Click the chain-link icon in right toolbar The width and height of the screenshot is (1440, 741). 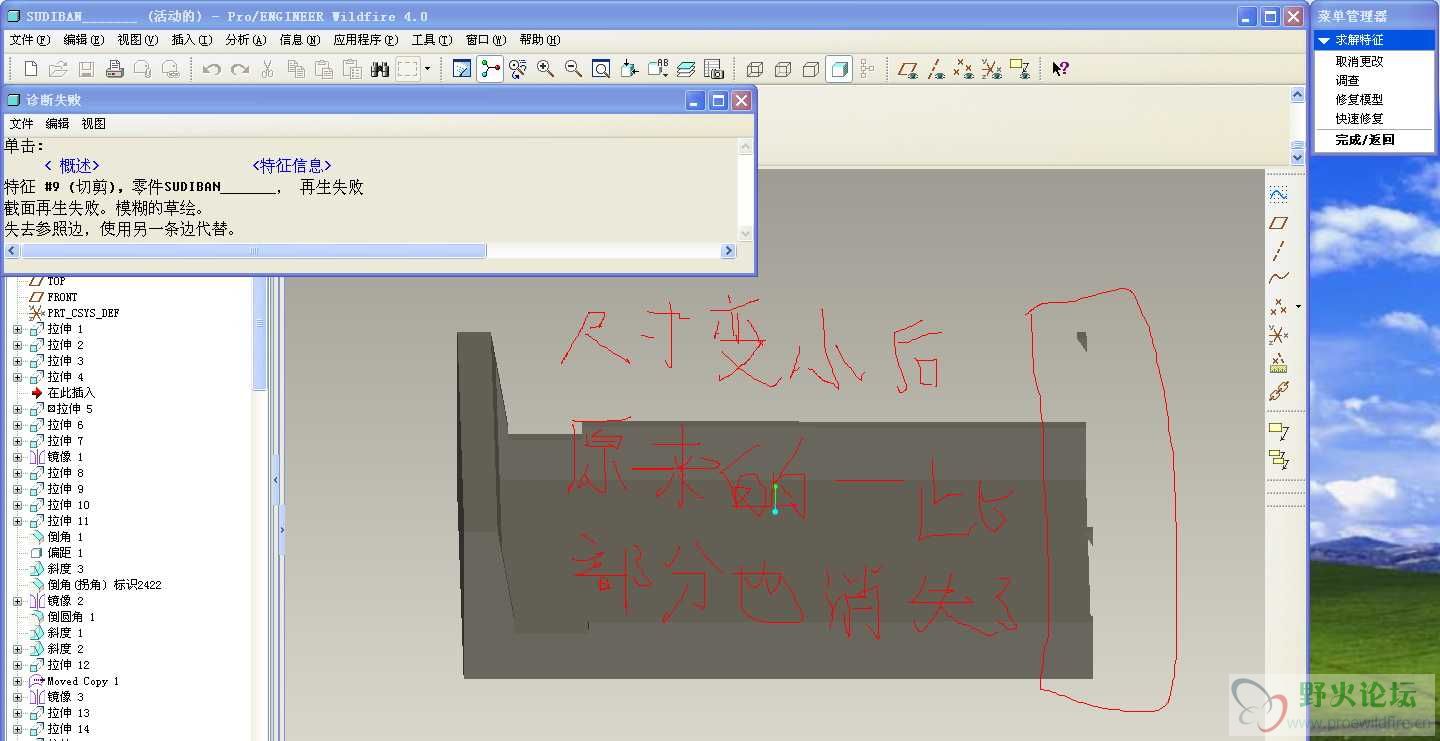coord(1278,391)
